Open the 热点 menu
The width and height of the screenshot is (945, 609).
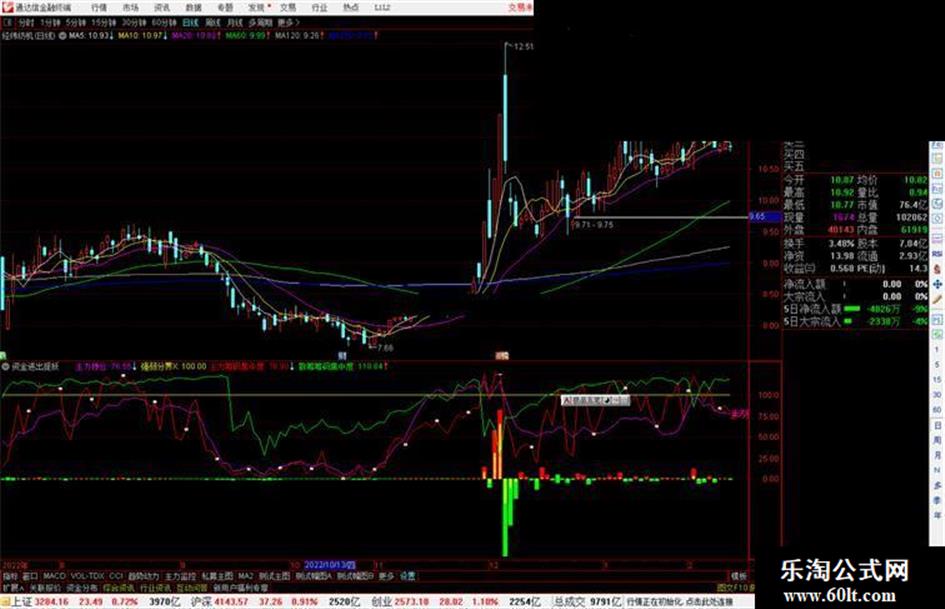pos(351,8)
